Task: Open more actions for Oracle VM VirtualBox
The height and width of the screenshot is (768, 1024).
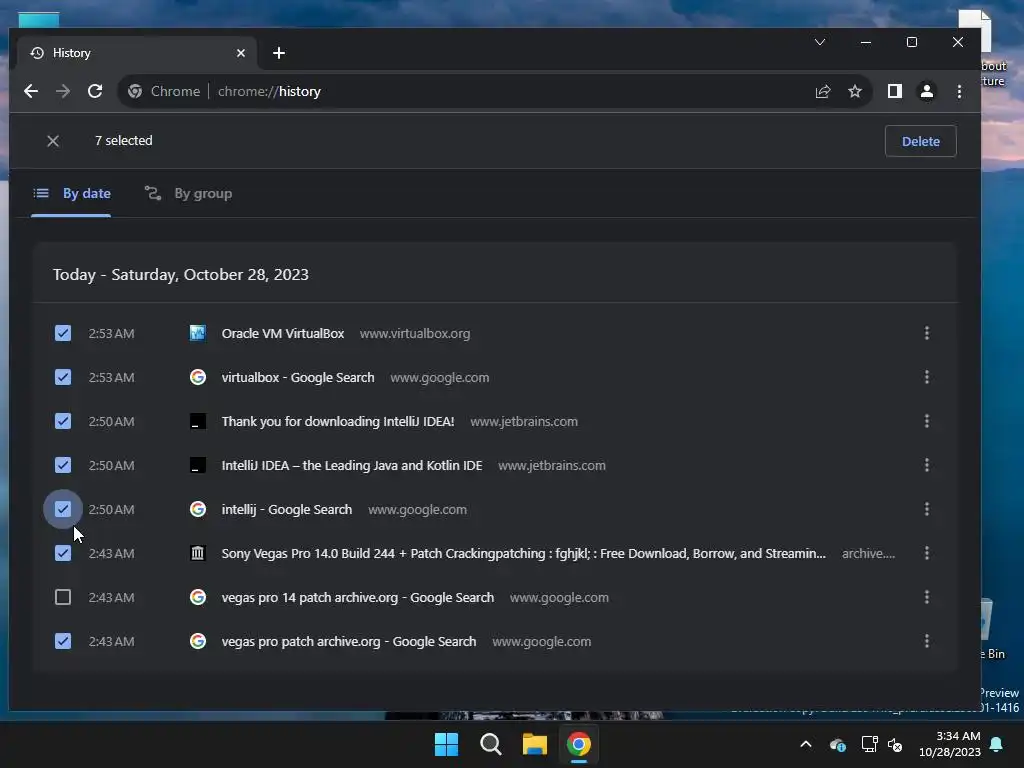Action: (x=927, y=333)
